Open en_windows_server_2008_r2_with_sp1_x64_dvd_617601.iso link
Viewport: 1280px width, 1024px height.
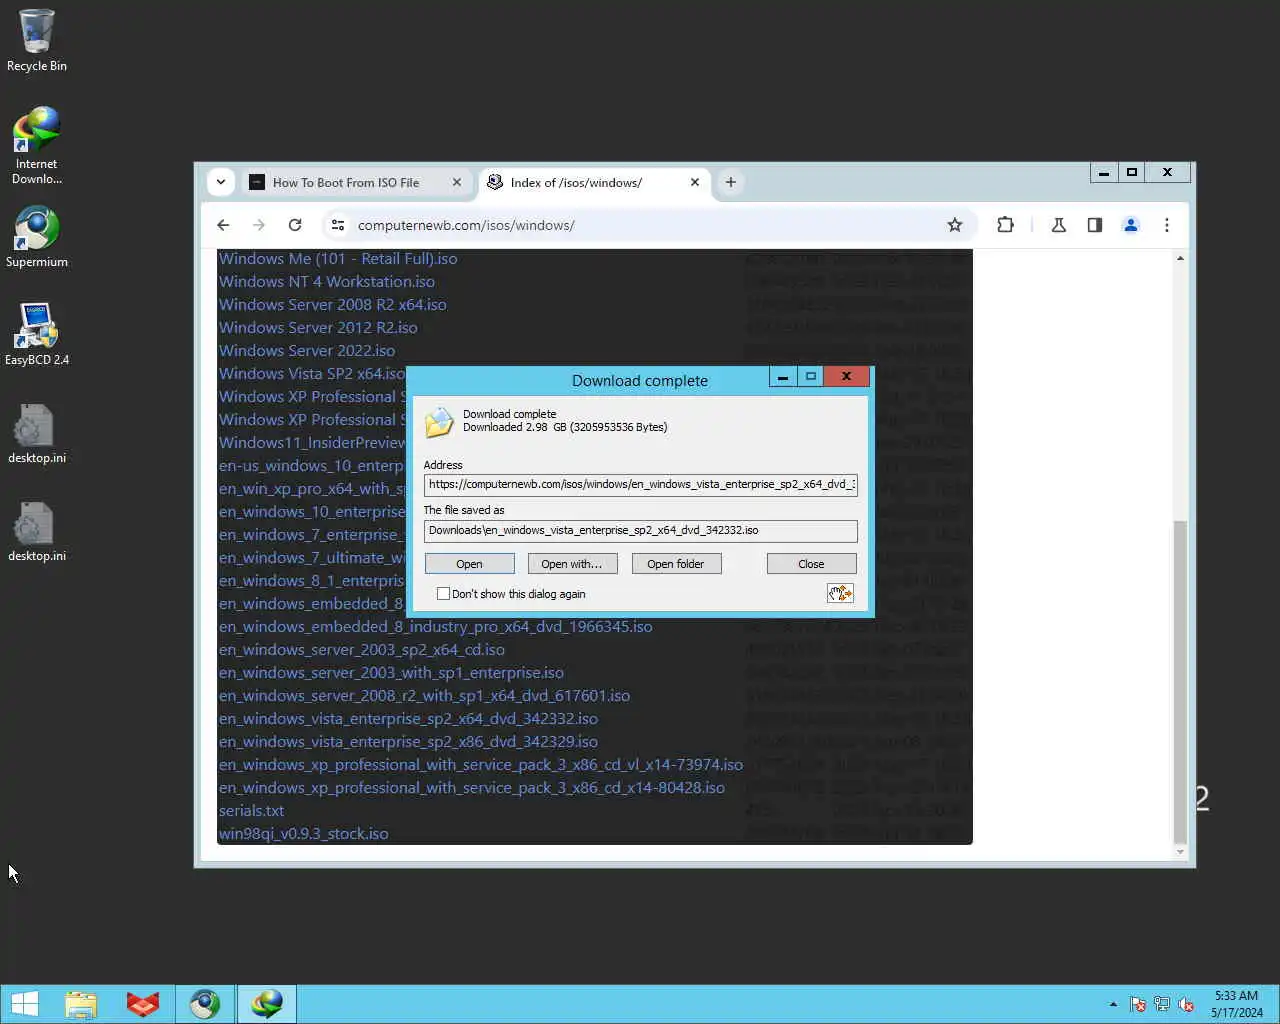[x=425, y=696]
